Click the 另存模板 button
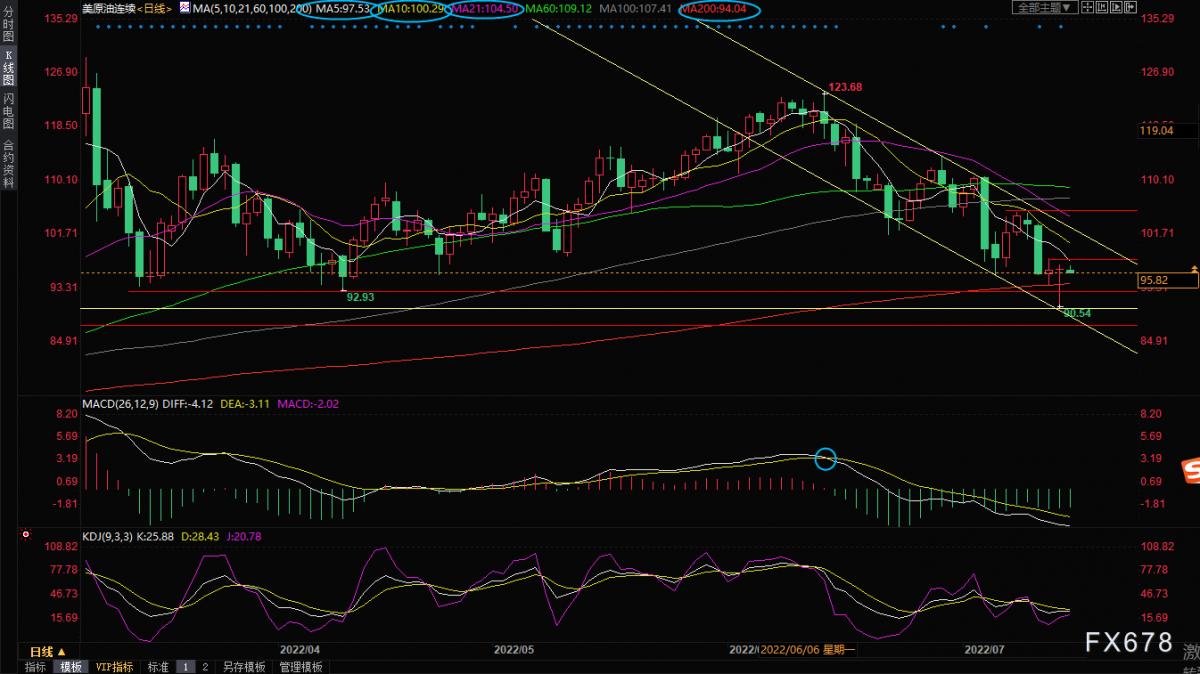Image resolution: width=1200 pixels, height=674 pixels. (x=244, y=667)
